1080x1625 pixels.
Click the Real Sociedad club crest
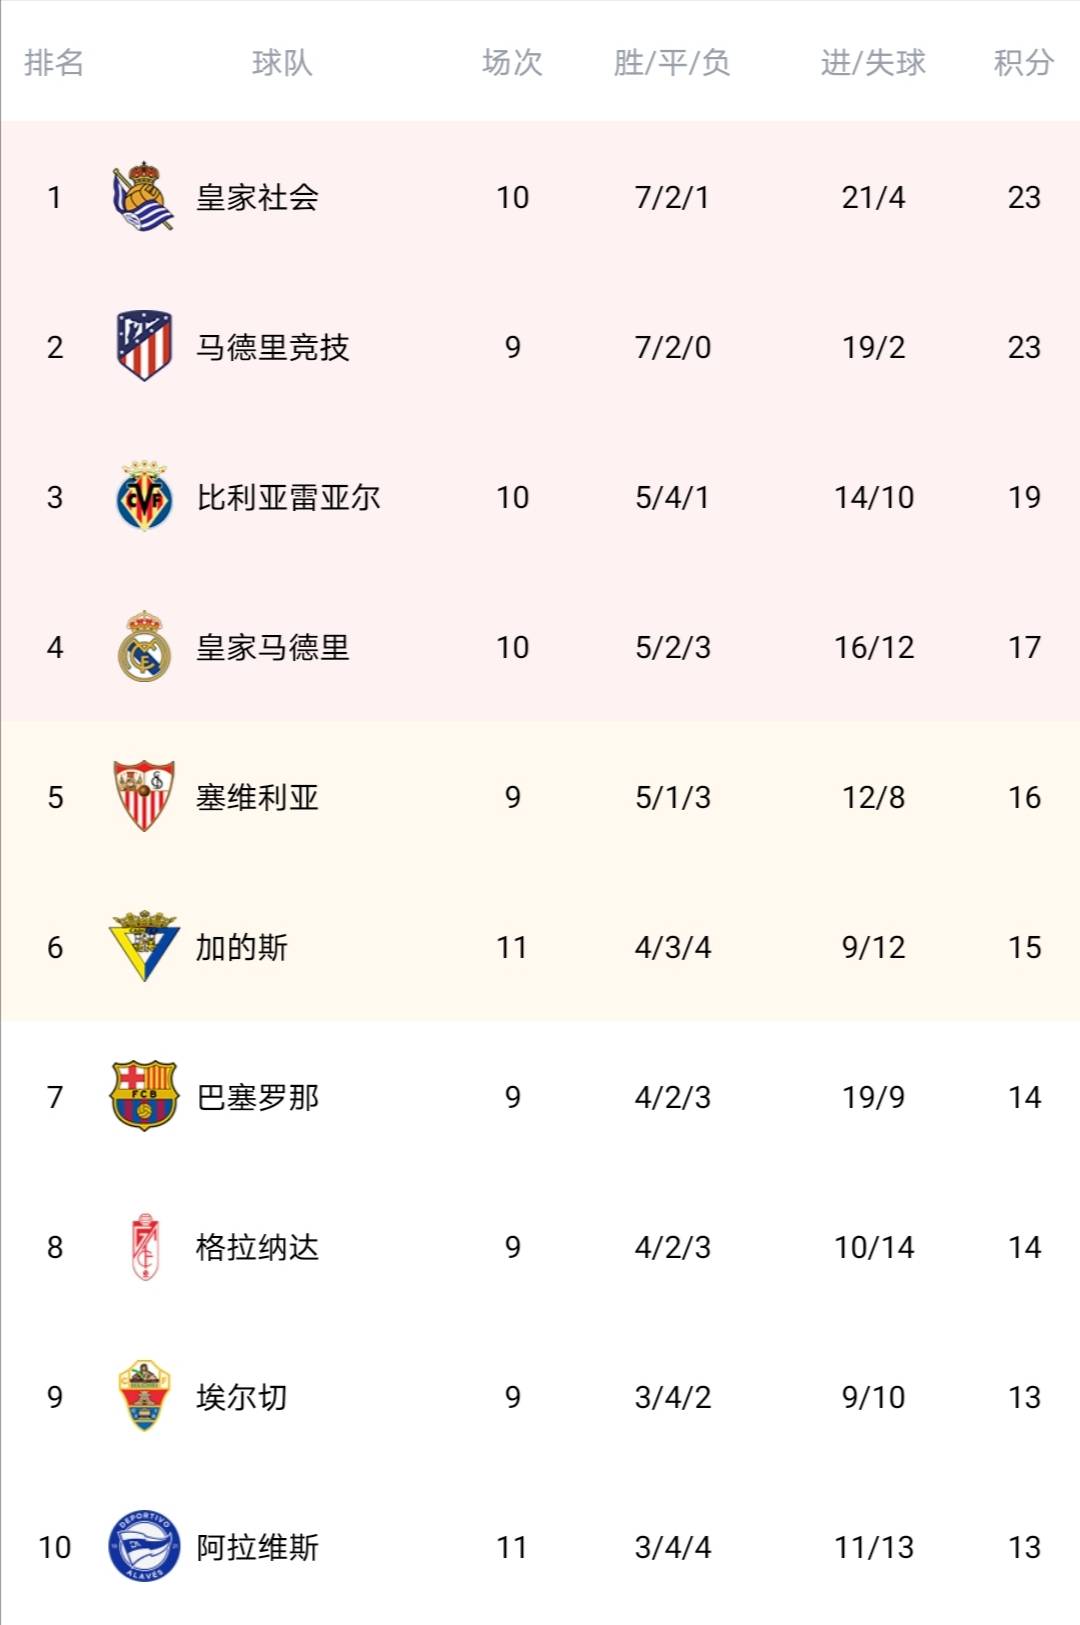coord(144,197)
